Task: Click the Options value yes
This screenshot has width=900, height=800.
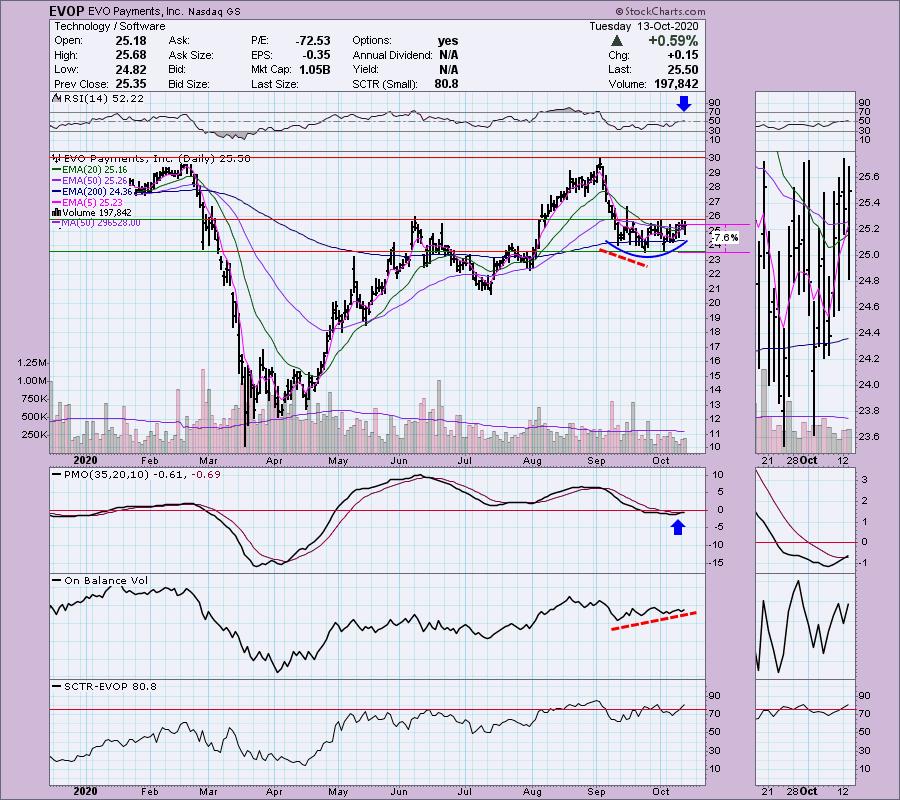Action: (x=448, y=41)
